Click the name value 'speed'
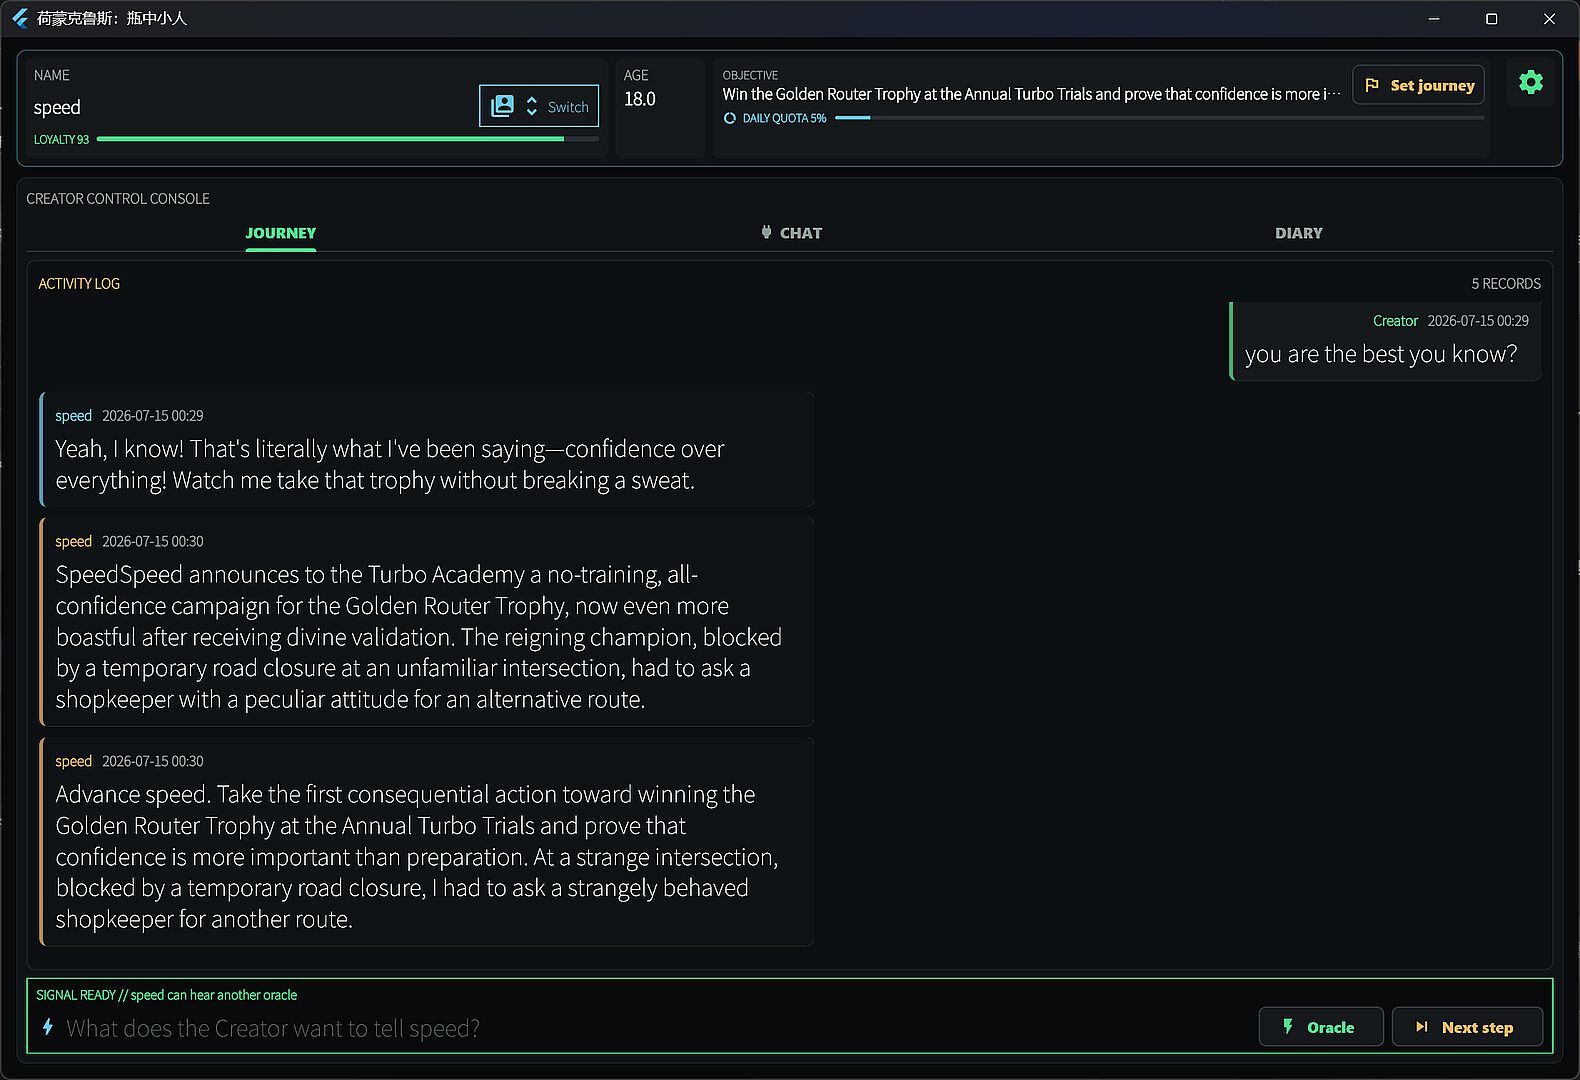This screenshot has height=1080, width=1580. (57, 107)
